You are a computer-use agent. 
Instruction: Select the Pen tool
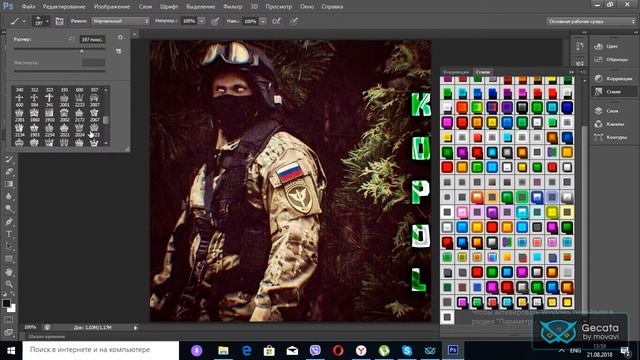pos(9,222)
